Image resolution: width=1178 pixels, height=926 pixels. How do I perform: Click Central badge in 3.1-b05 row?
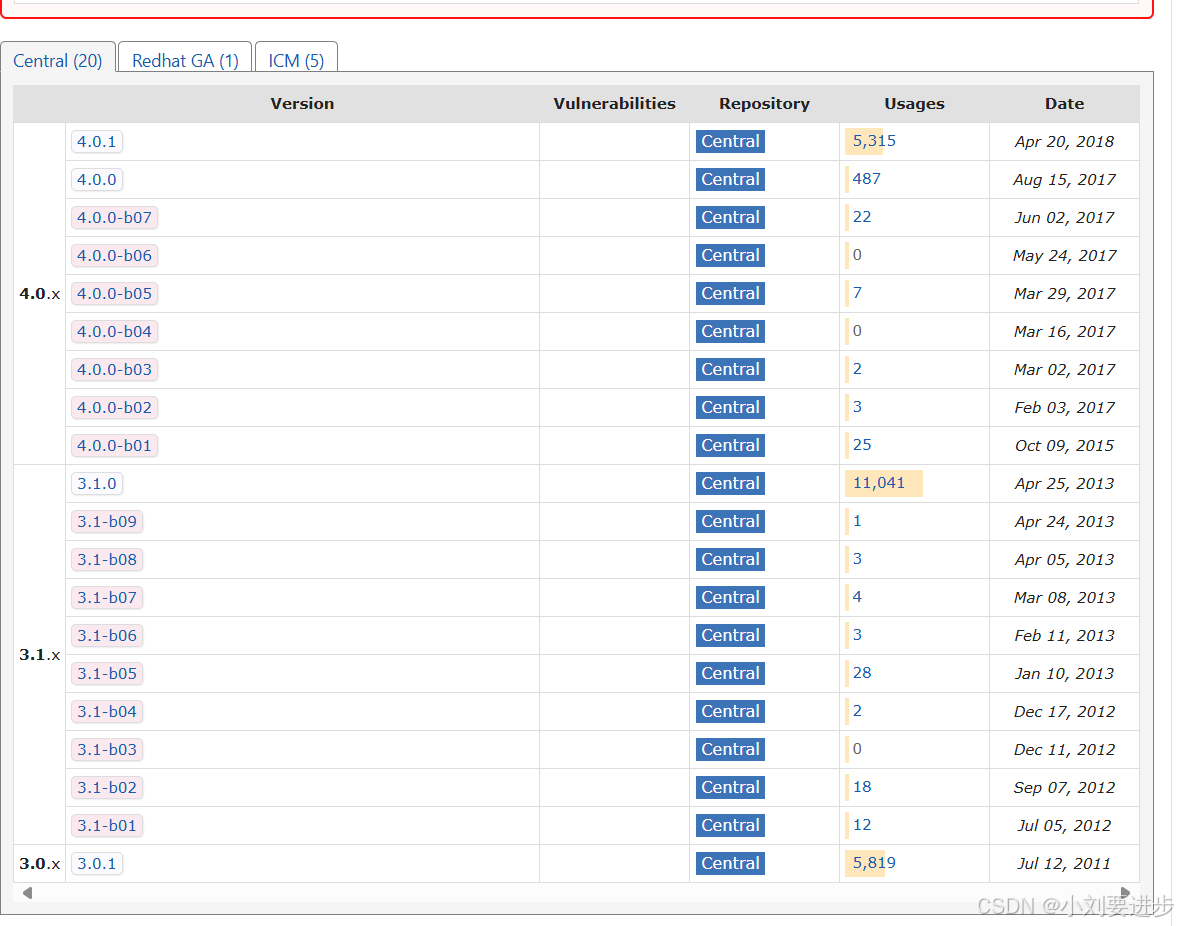[730, 674]
